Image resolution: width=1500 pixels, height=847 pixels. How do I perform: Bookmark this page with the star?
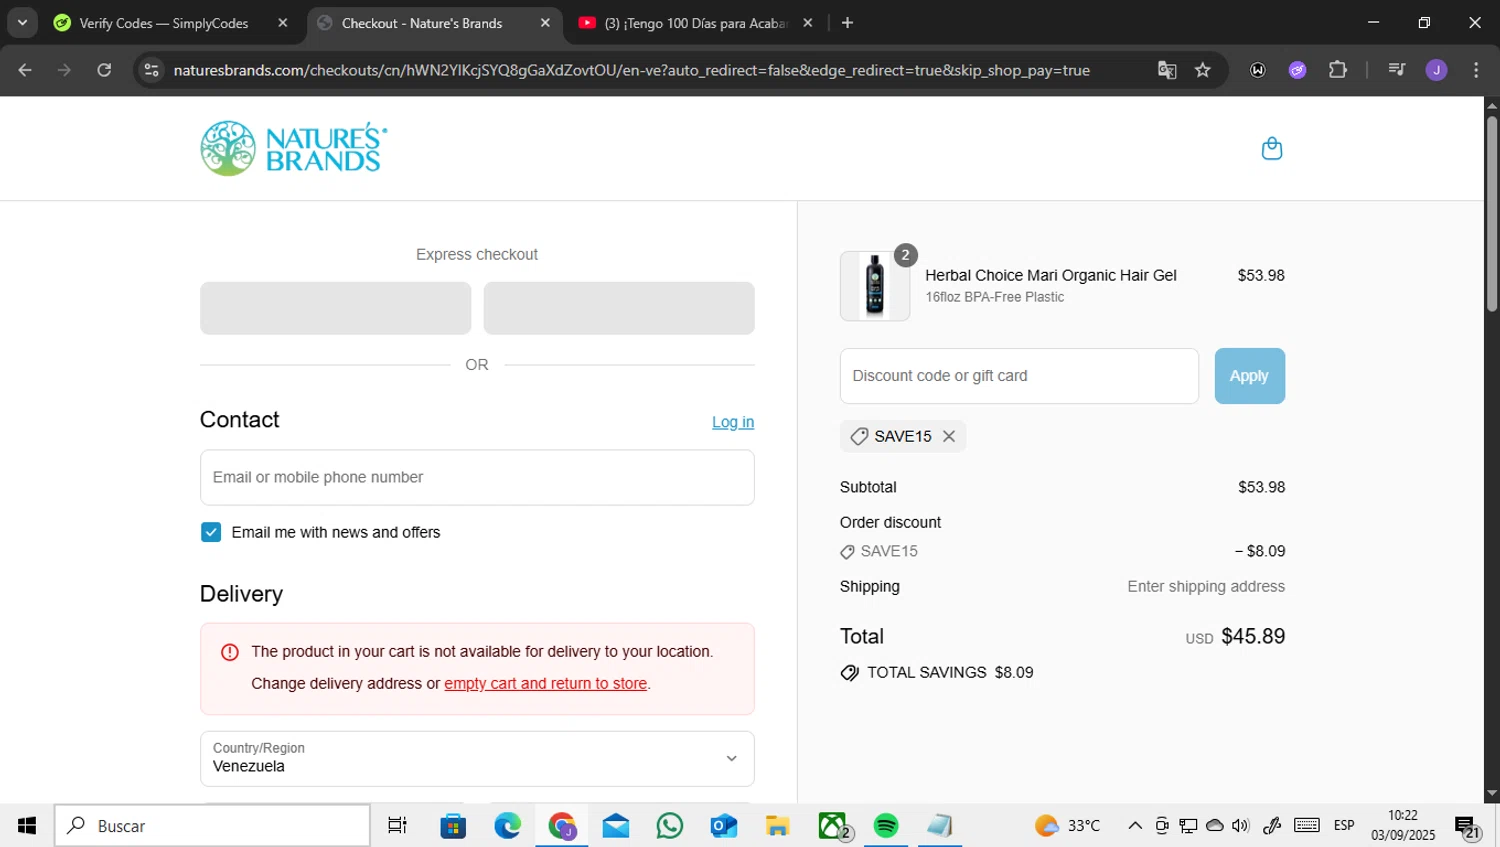(1203, 70)
